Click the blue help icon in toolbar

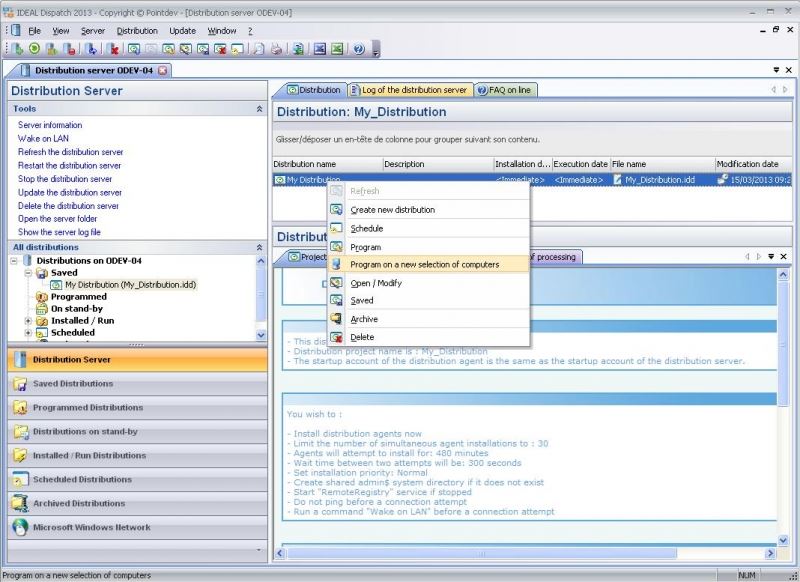pyautogui.click(x=357, y=48)
